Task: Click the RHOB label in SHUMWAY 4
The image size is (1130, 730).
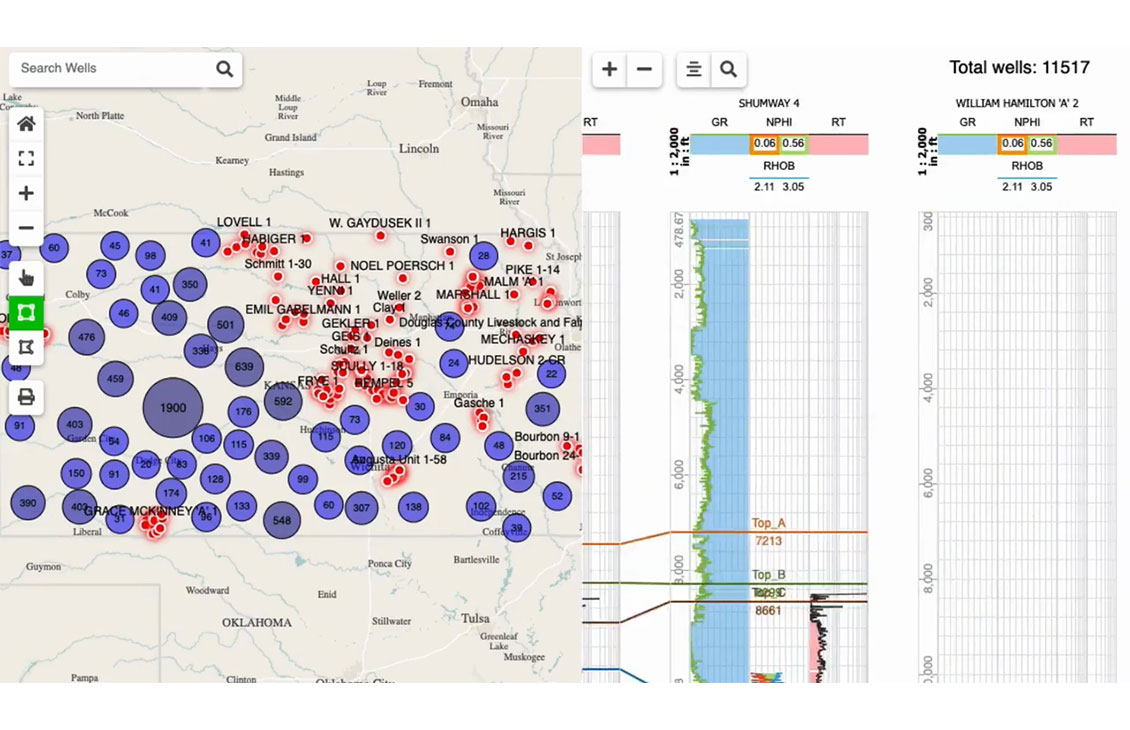Action: (x=779, y=166)
